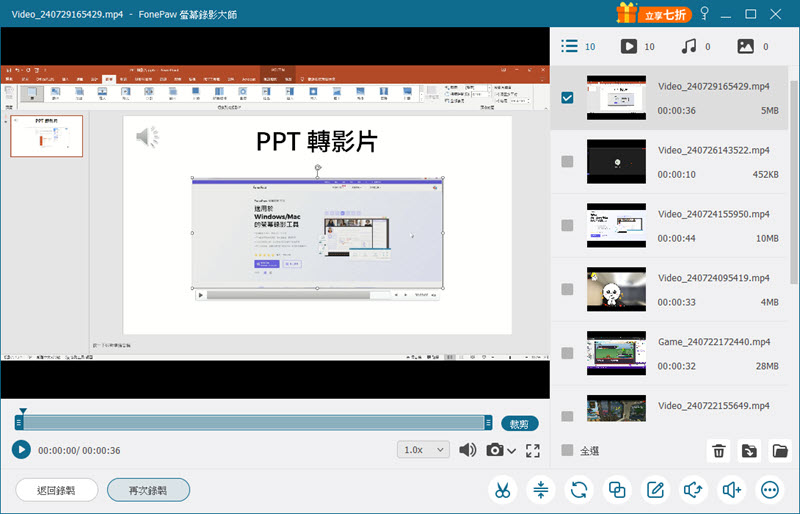Open the compress video tool

pyautogui.click(x=541, y=490)
